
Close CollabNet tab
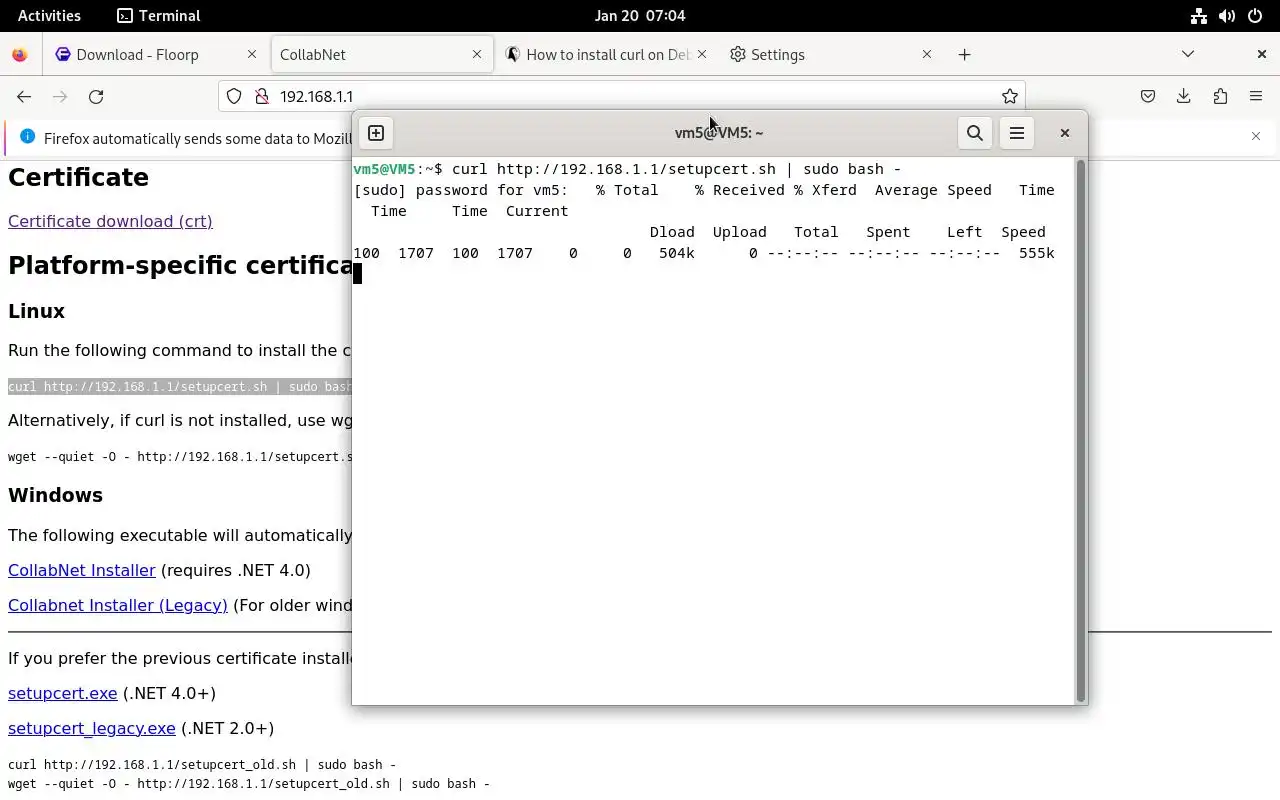(x=477, y=54)
